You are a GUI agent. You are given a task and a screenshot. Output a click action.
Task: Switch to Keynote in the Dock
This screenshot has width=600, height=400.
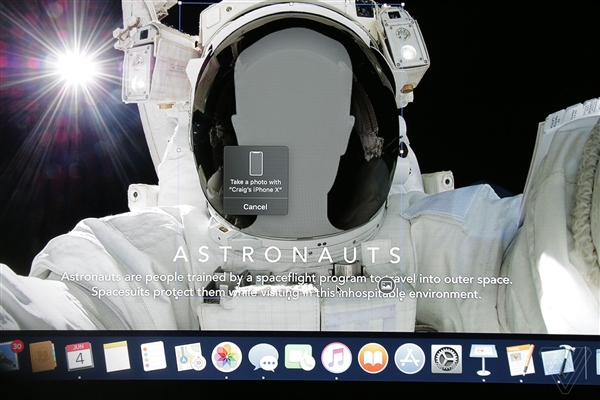[x=483, y=358]
